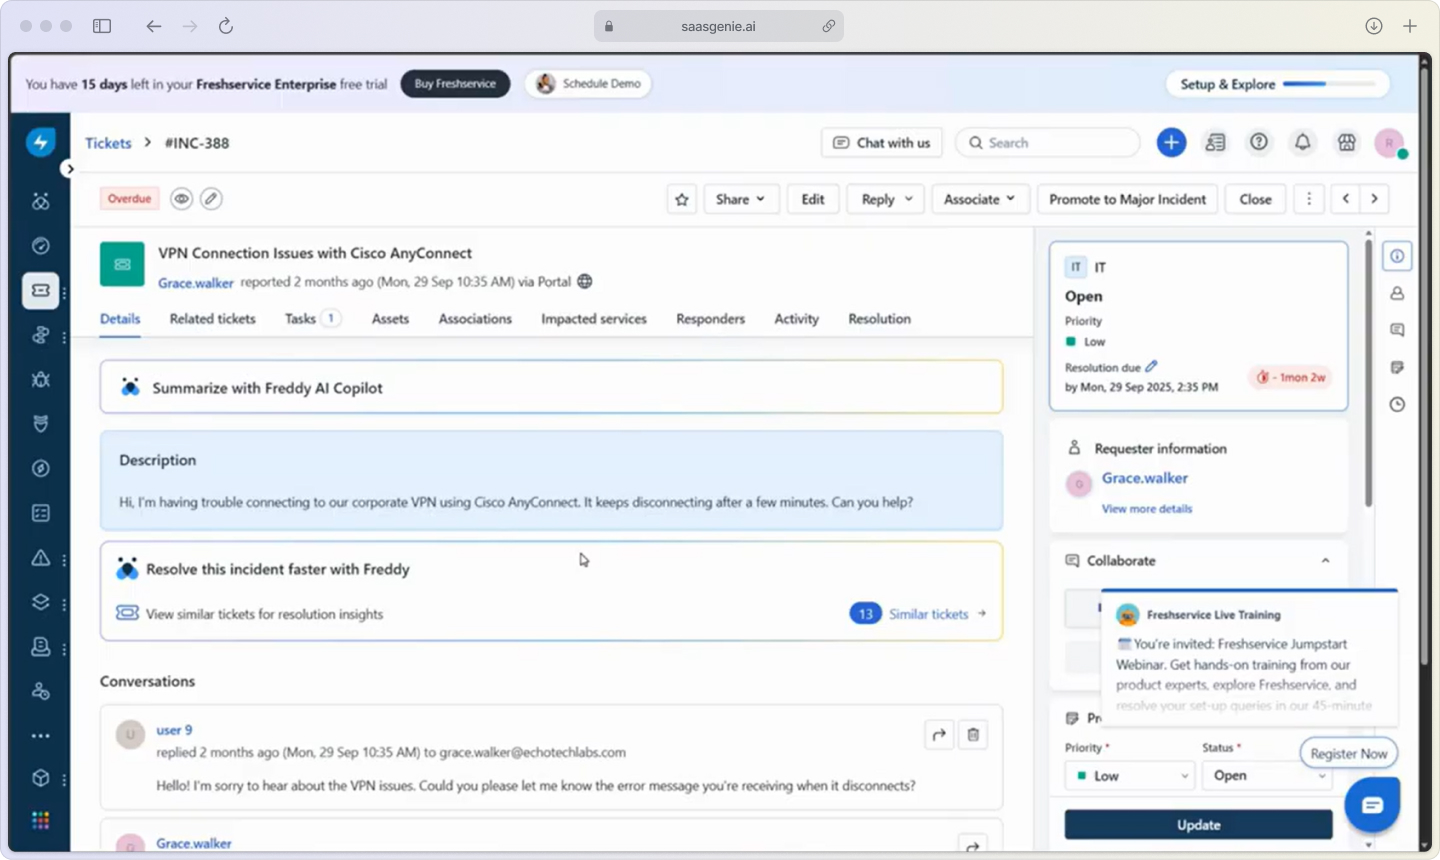
Task: Collapse the Collaborate section
Action: [1325, 561]
